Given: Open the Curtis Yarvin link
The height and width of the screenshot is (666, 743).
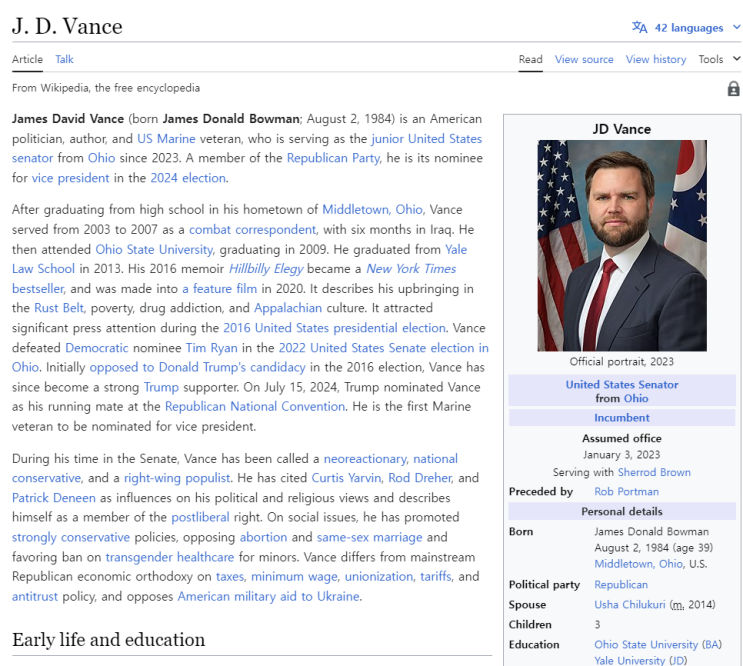Looking at the screenshot, I should (x=346, y=477).
